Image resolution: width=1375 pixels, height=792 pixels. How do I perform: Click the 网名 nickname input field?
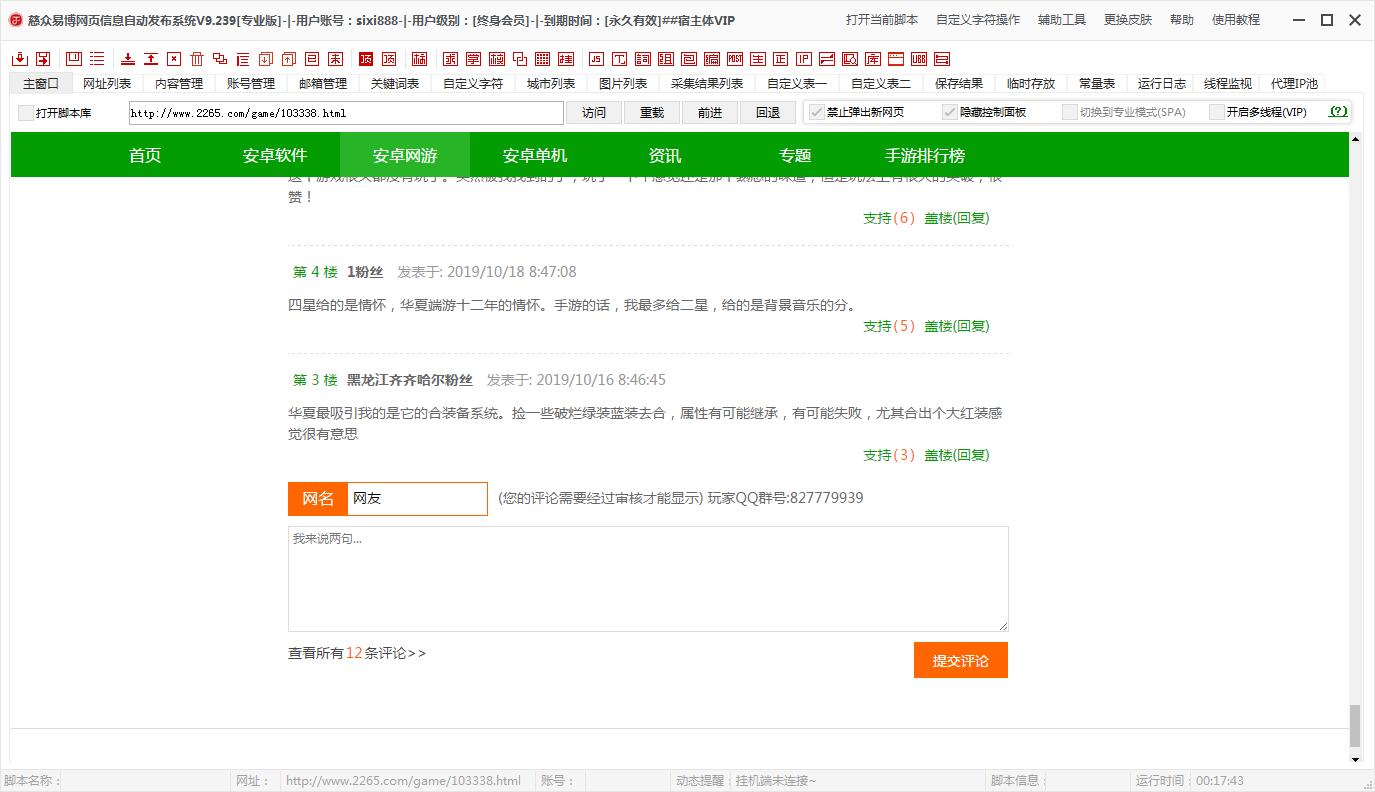pyautogui.click(x=417, y=498)
